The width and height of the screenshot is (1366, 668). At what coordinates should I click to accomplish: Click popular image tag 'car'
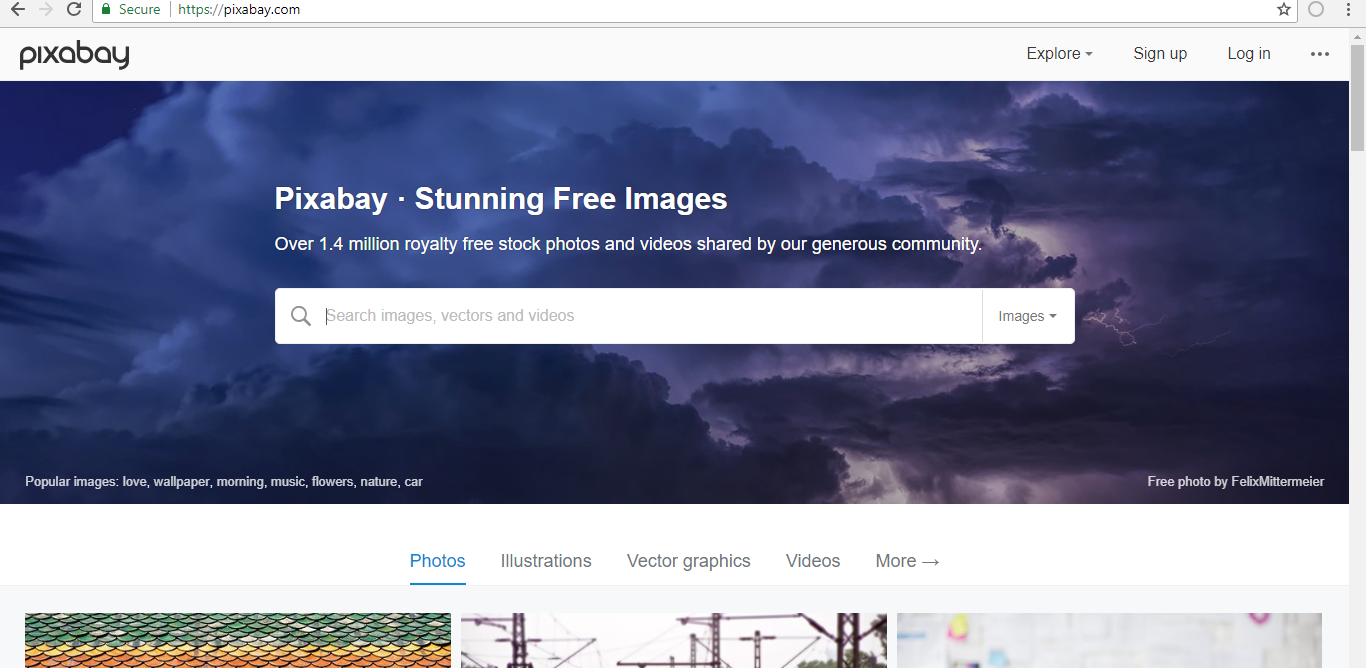point(413,482)
